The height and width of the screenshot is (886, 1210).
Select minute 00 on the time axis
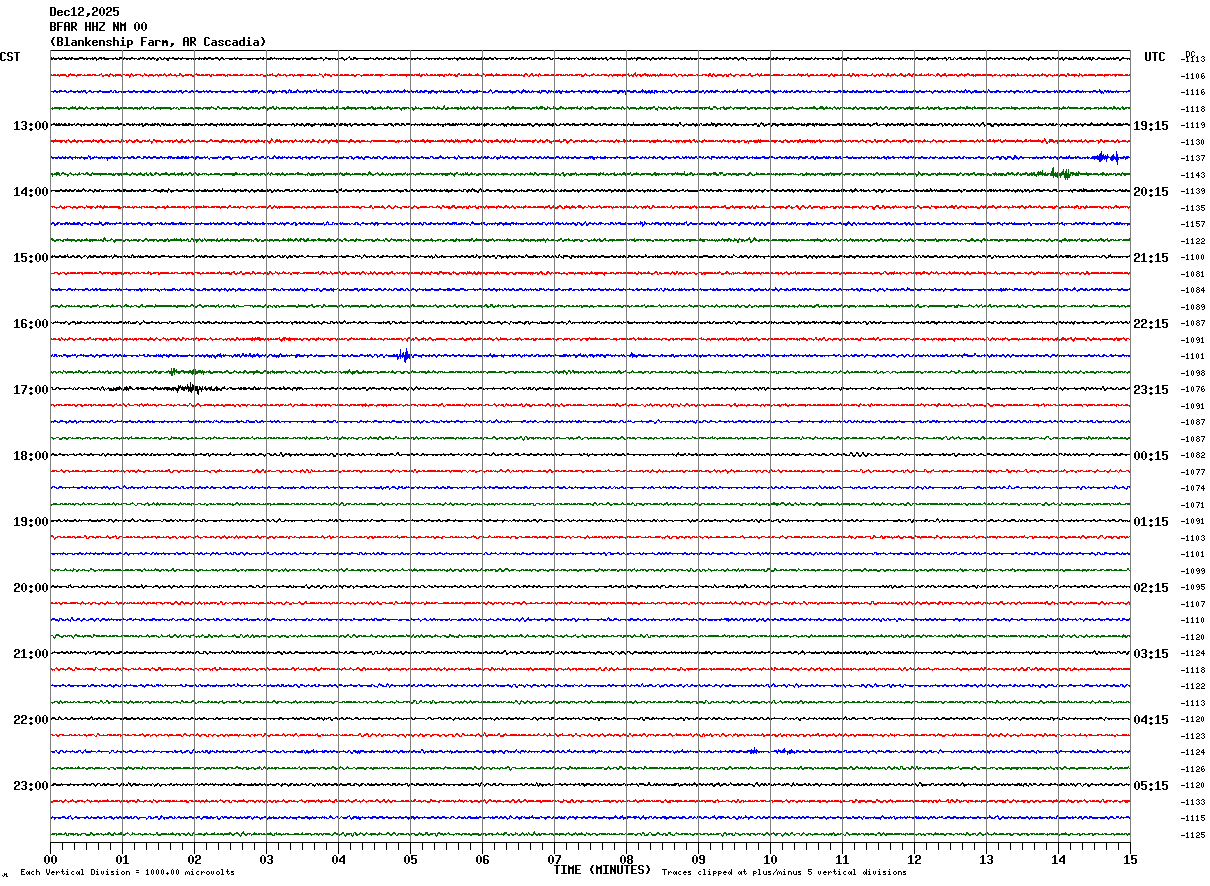50,859
